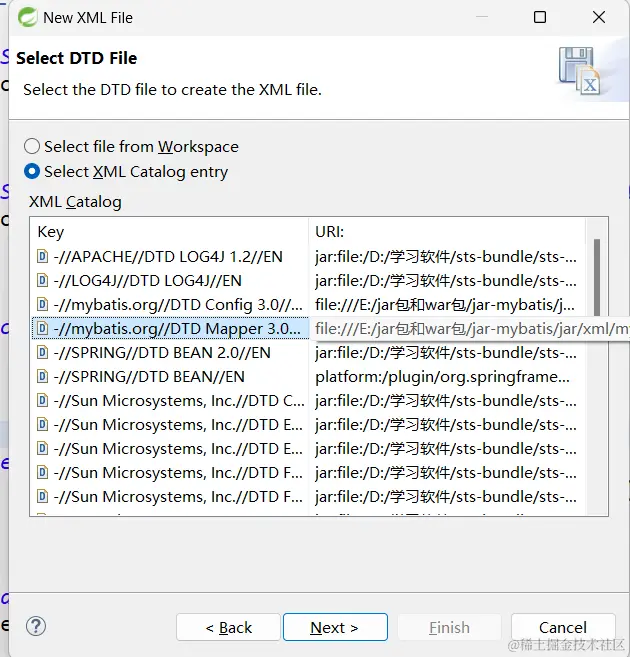Click the help question mark icon
Viewport: 630px width, 657px height.
tap(36, 627)
